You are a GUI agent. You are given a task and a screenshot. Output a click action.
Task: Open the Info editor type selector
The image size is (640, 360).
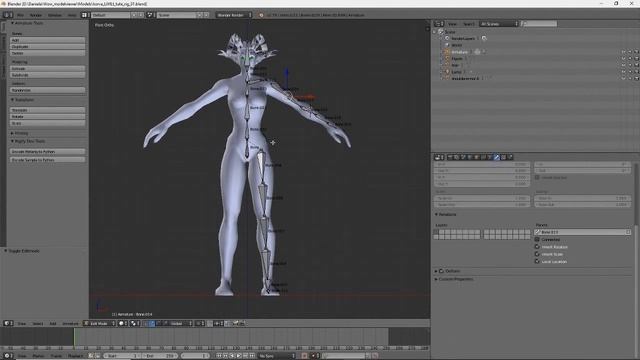pyautogui.click(x=8, y=15)
